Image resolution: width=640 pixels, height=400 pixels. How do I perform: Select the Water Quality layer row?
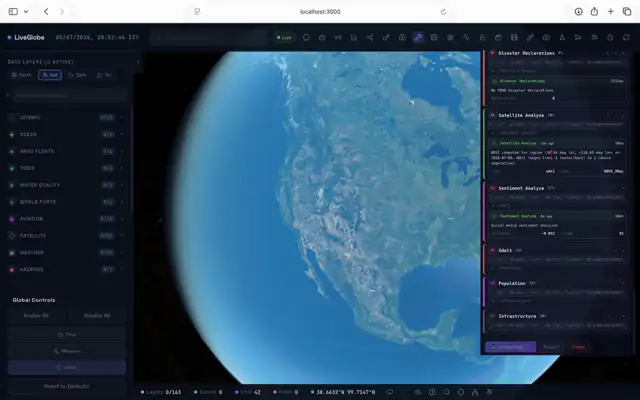pyautogui.click(x=67, y=185)
